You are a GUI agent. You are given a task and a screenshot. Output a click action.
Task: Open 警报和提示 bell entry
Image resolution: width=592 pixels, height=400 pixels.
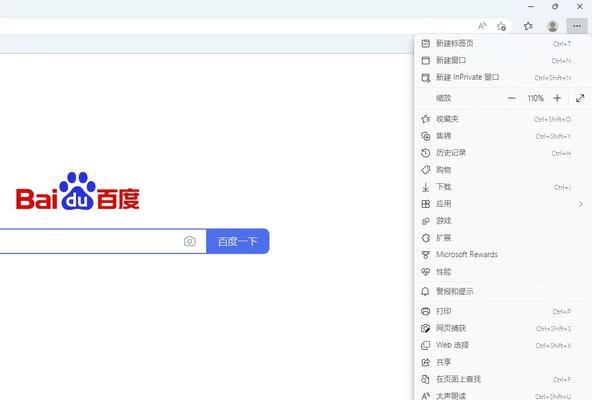click(503, 291)
